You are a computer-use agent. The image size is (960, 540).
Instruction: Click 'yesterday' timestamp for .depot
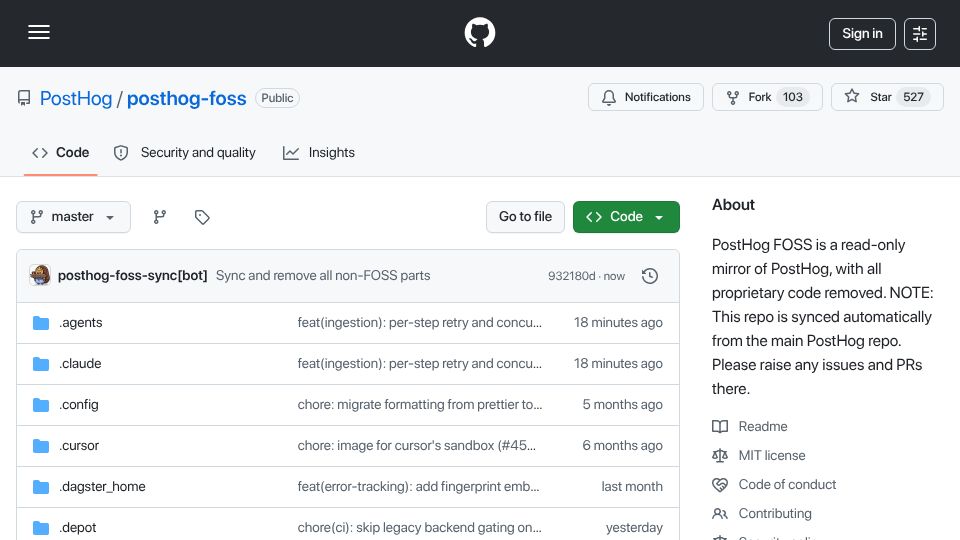634,527
